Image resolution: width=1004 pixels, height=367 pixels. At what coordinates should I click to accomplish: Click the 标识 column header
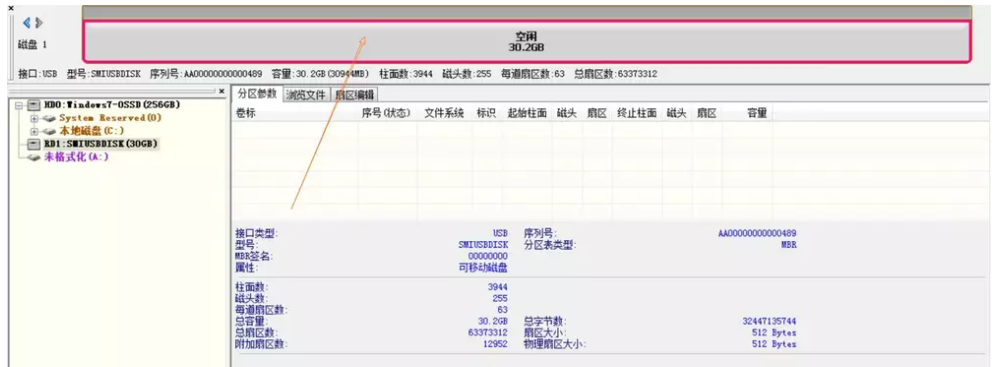[x=486, y=113]
